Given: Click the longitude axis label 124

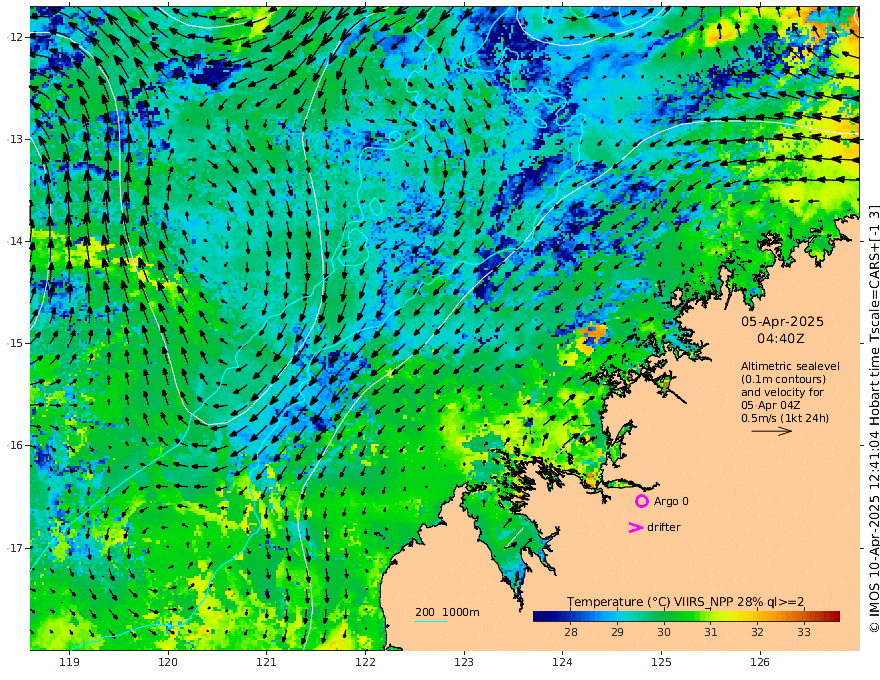Looking at the screenshot, I should point(562,663).
